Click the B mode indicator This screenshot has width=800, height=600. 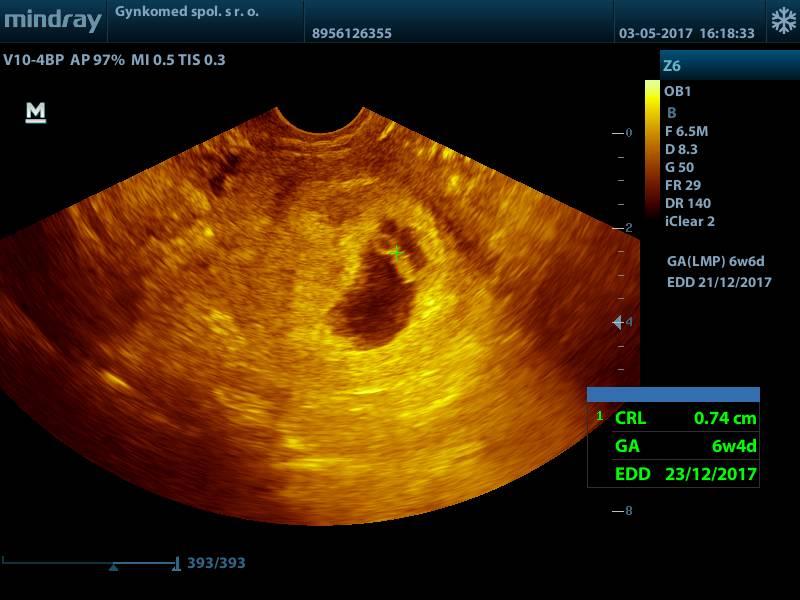672,112
